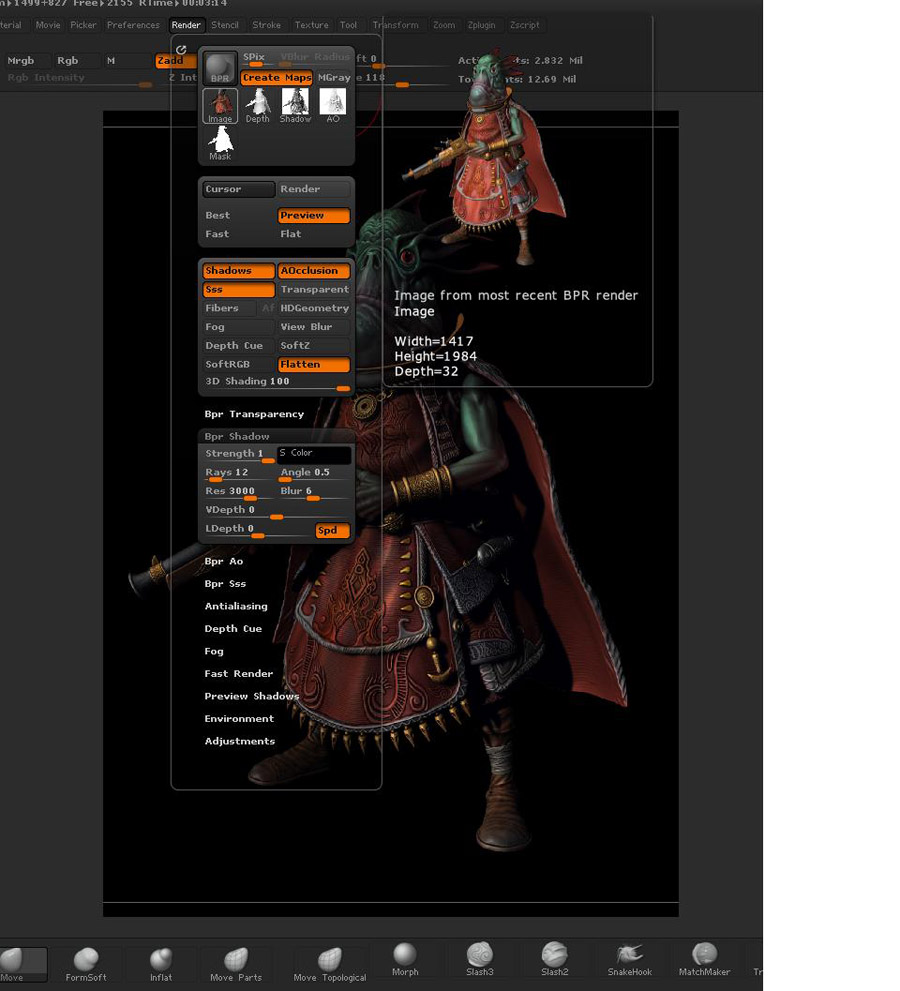Open the BPR Image pass thumbnail
Viewport: 900px width, 991px height.
(220, 106)
